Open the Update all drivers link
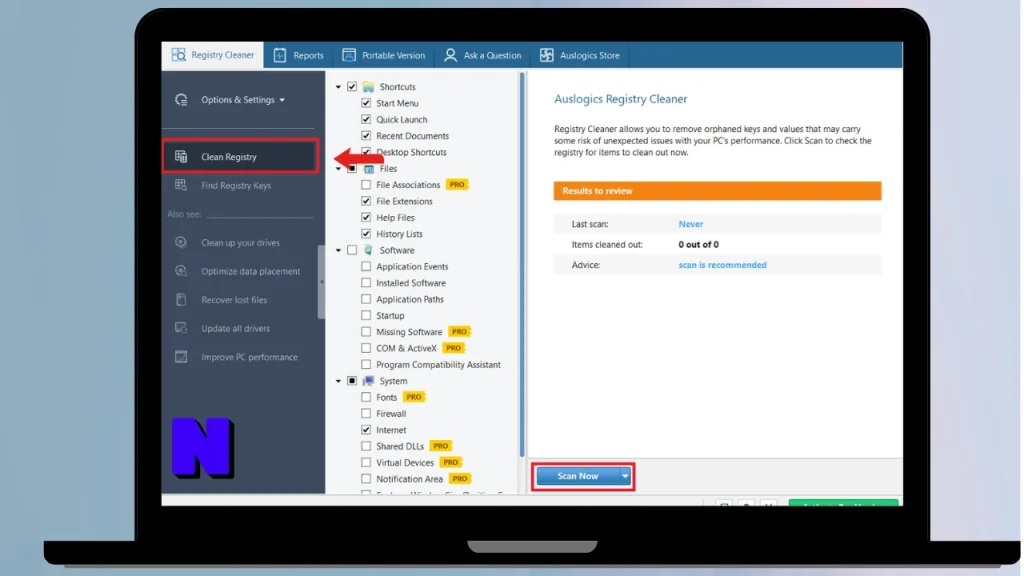The width and height of the screenshot is (1024, 576). pos(235,328)
